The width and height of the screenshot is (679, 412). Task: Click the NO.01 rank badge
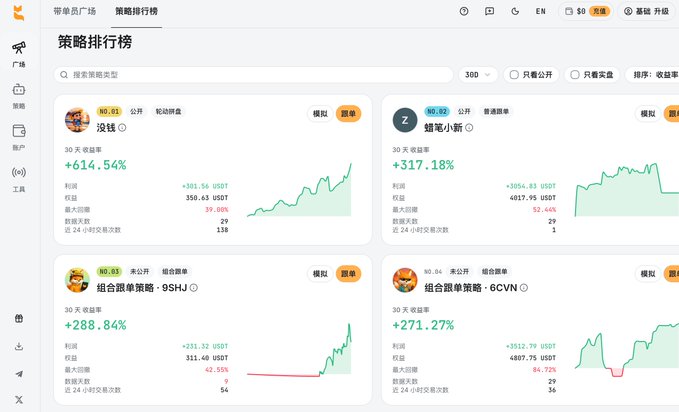pos(109,112)
